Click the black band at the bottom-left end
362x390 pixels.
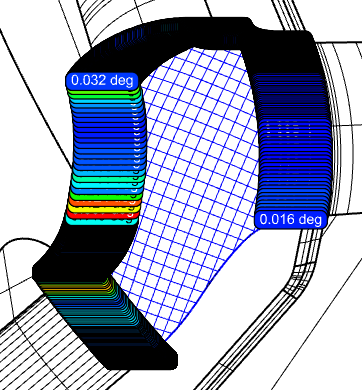140,357
